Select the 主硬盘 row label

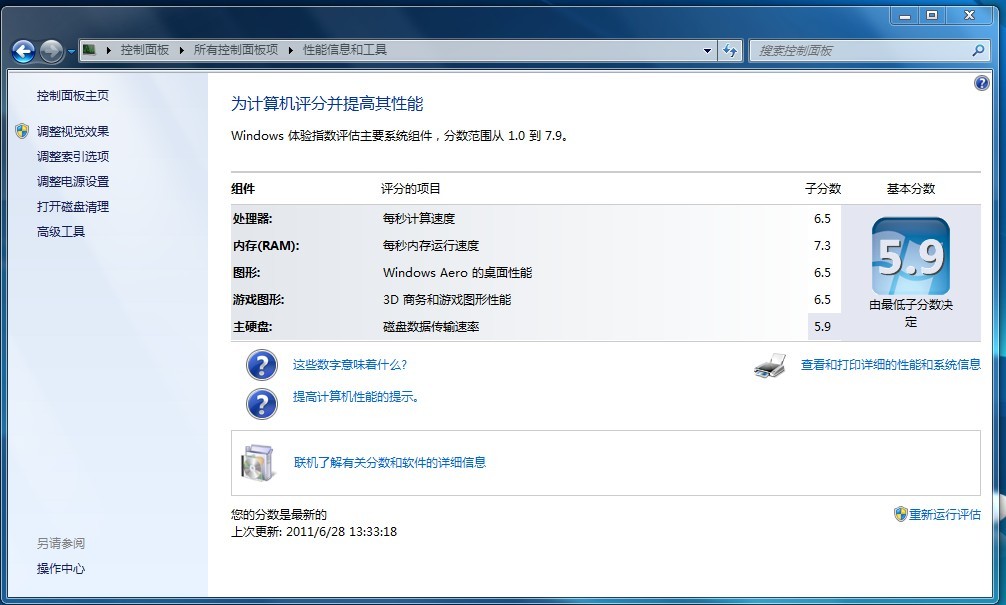click(x=252, y=326)
